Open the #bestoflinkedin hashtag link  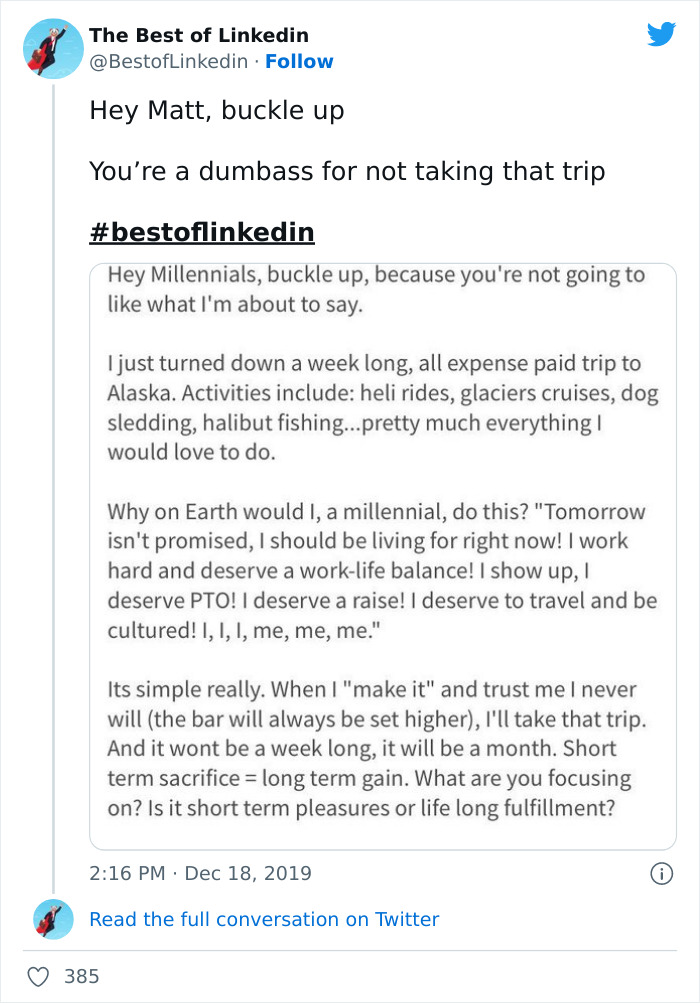202,233
